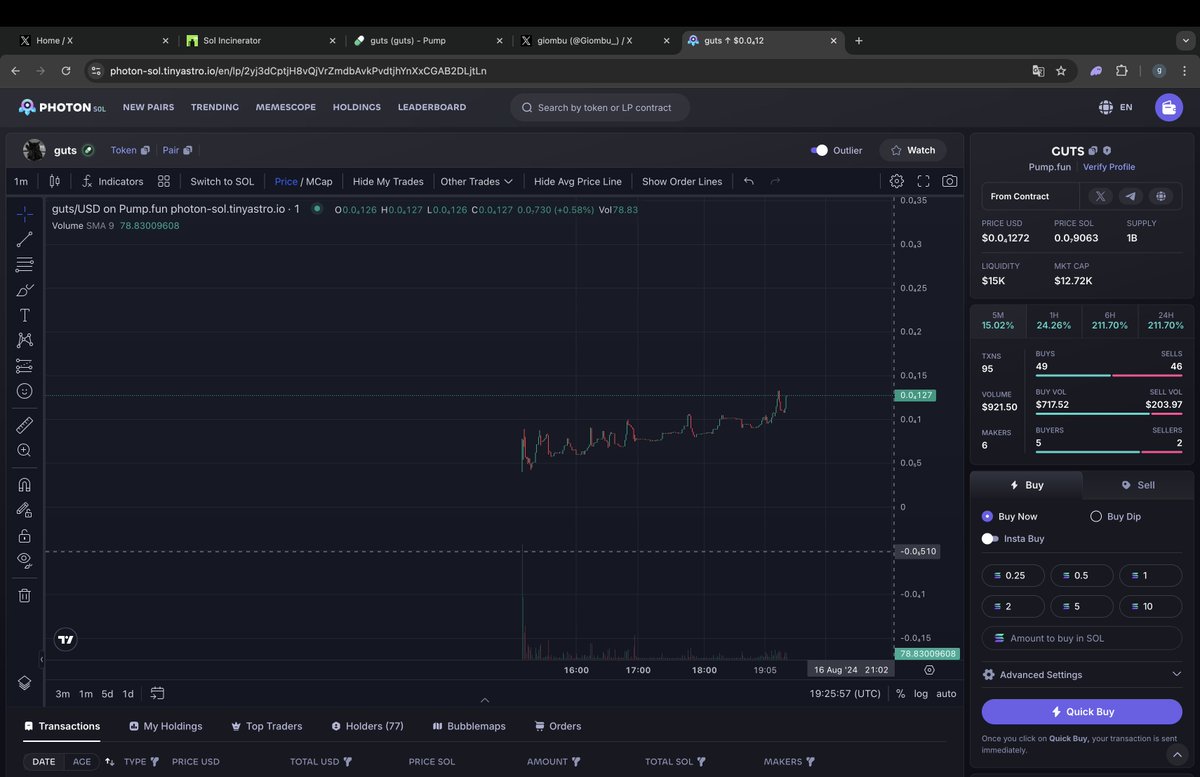Switch between Price and MCap display

click(x=303, y=181)
